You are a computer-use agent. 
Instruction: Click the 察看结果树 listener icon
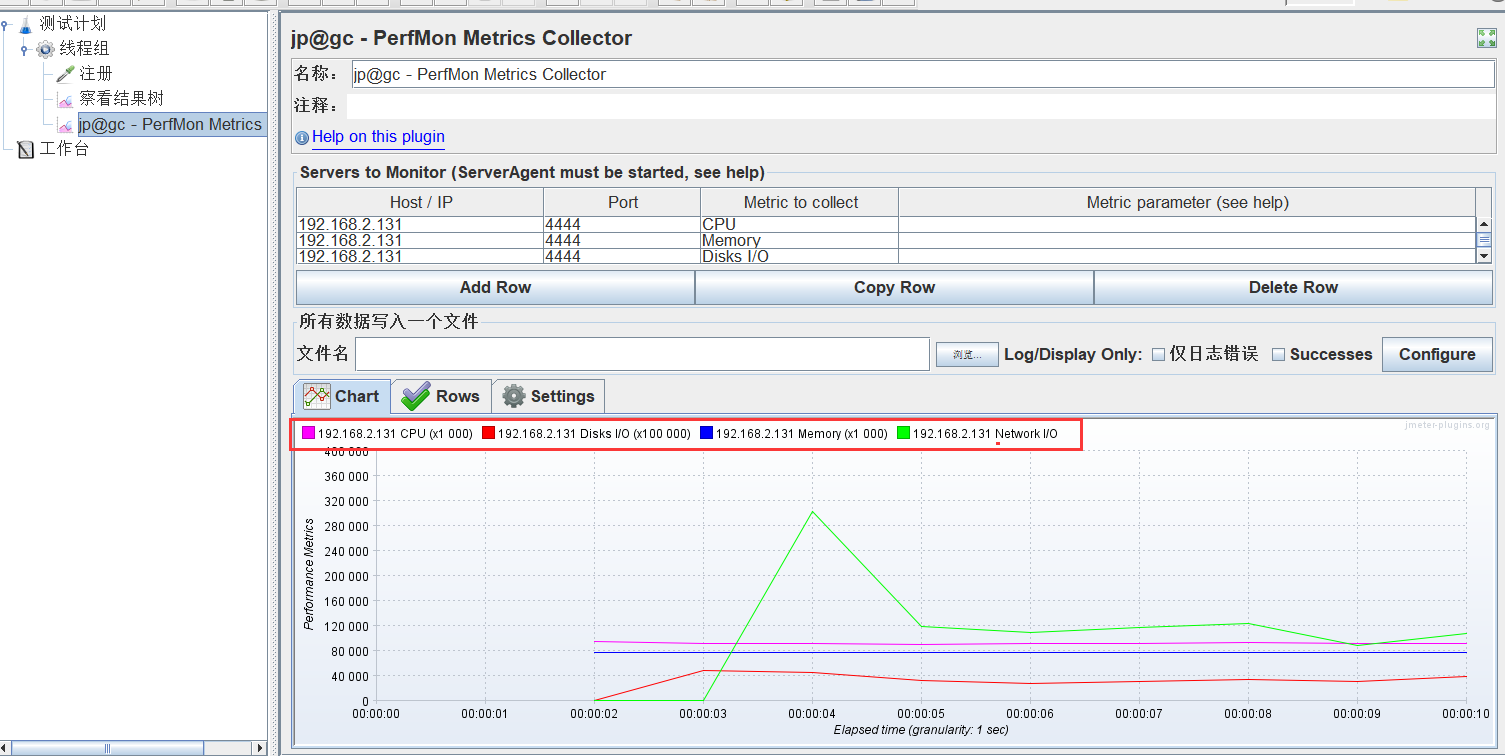65,99
